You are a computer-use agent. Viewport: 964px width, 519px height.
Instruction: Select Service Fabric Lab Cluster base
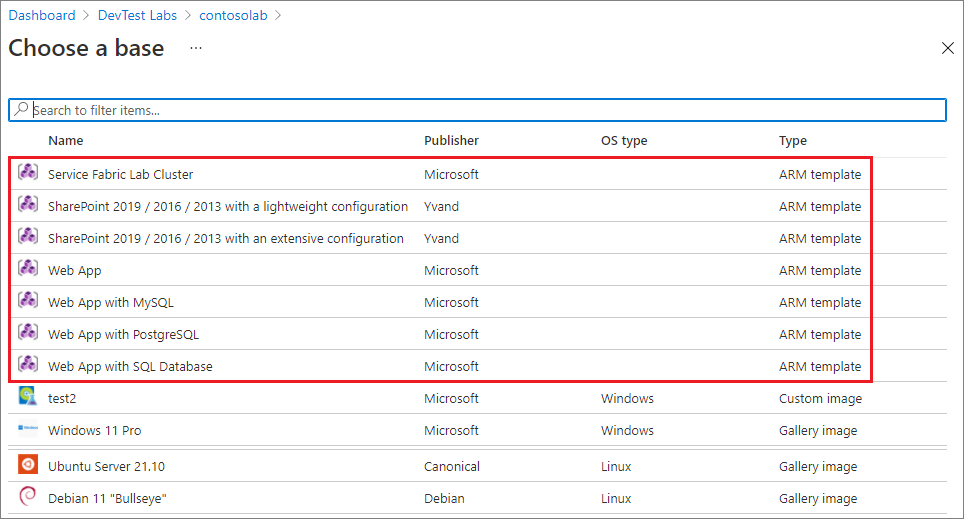(120, 175)
